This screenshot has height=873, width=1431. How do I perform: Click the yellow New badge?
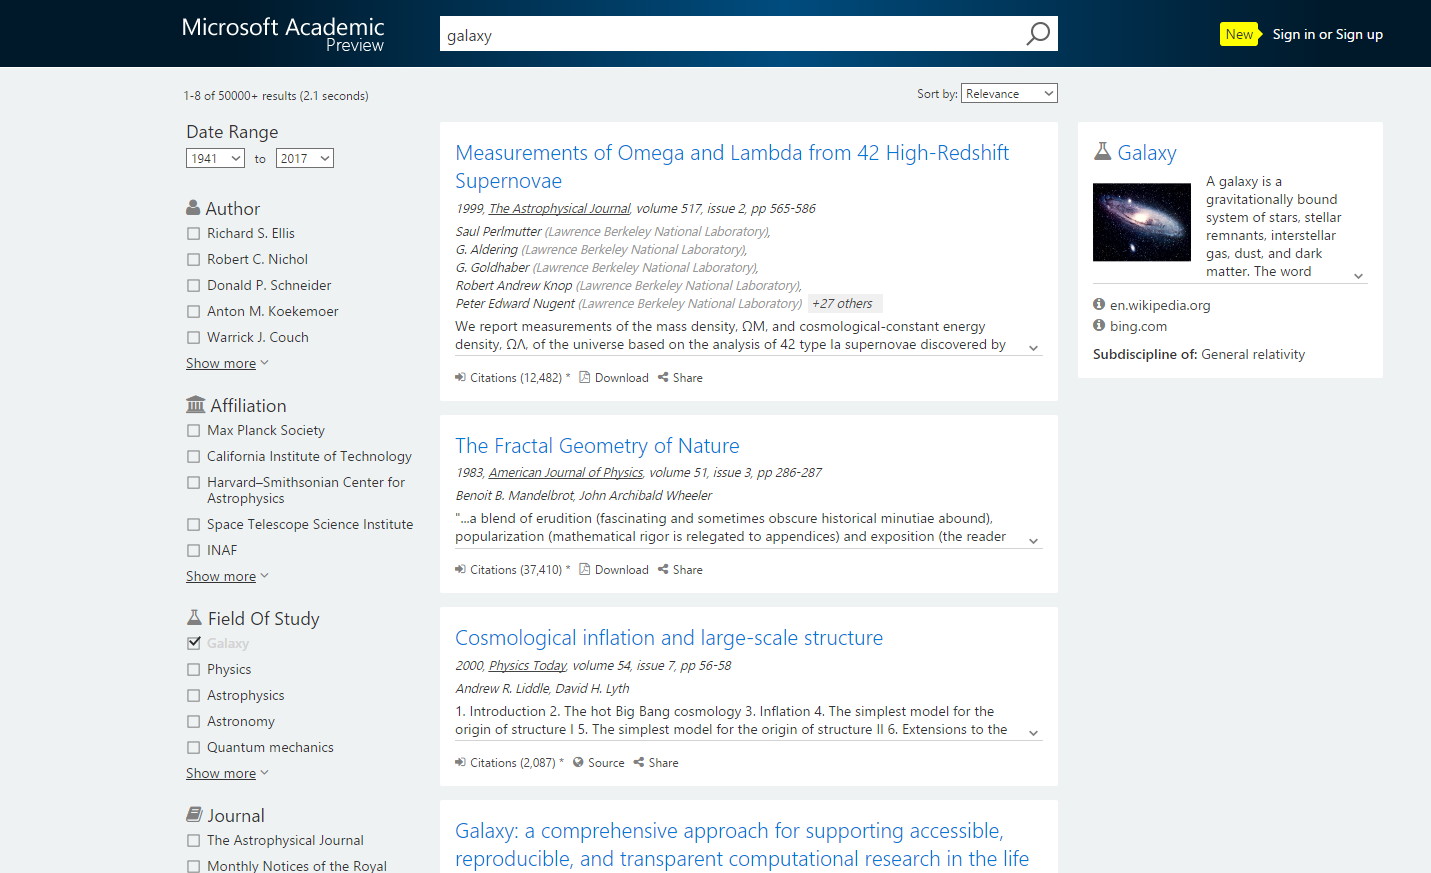tap(1240, 34)
